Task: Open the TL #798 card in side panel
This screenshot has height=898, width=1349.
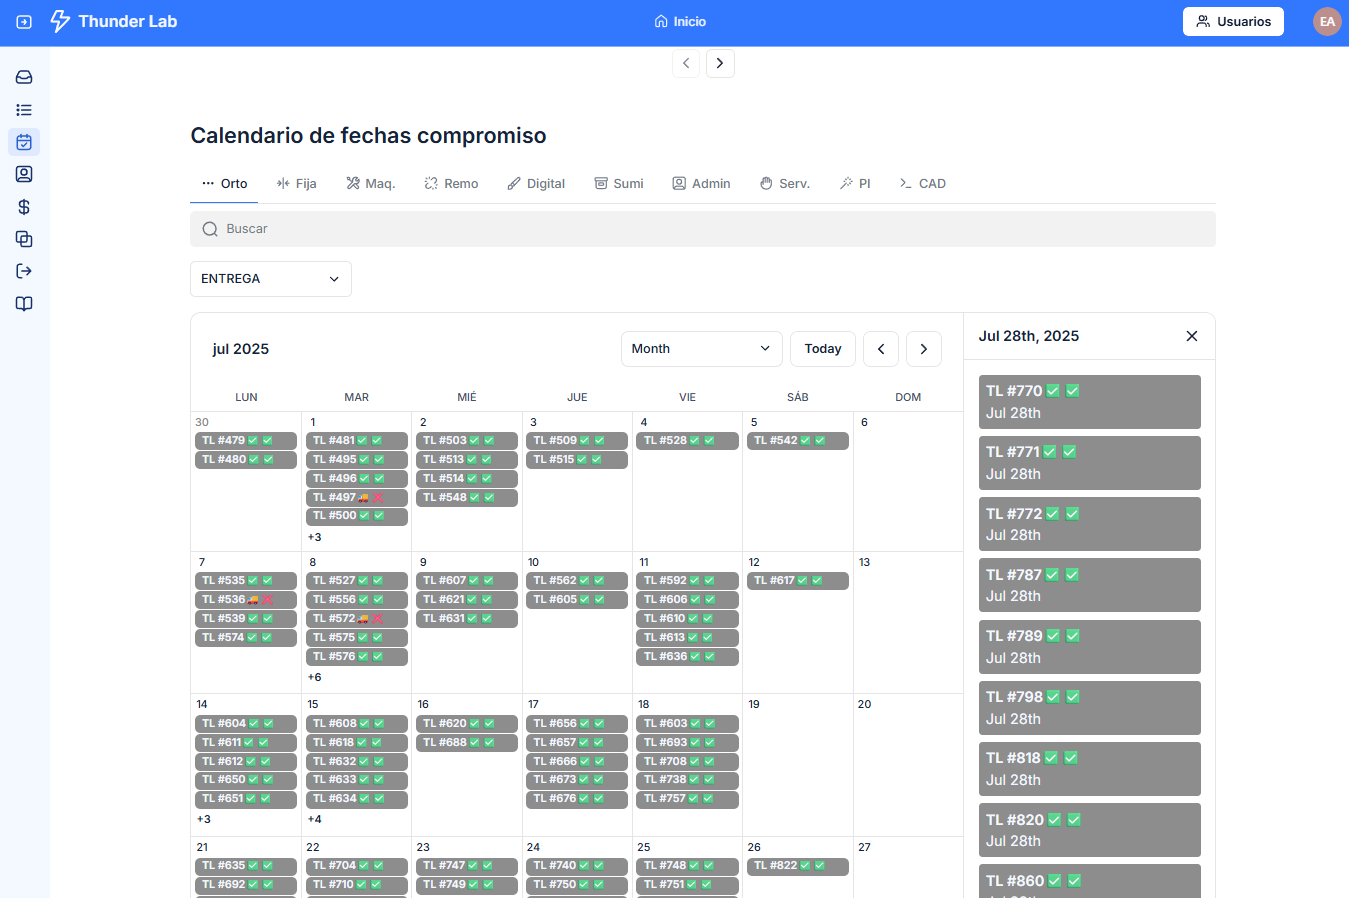Action: [1090, 708]
